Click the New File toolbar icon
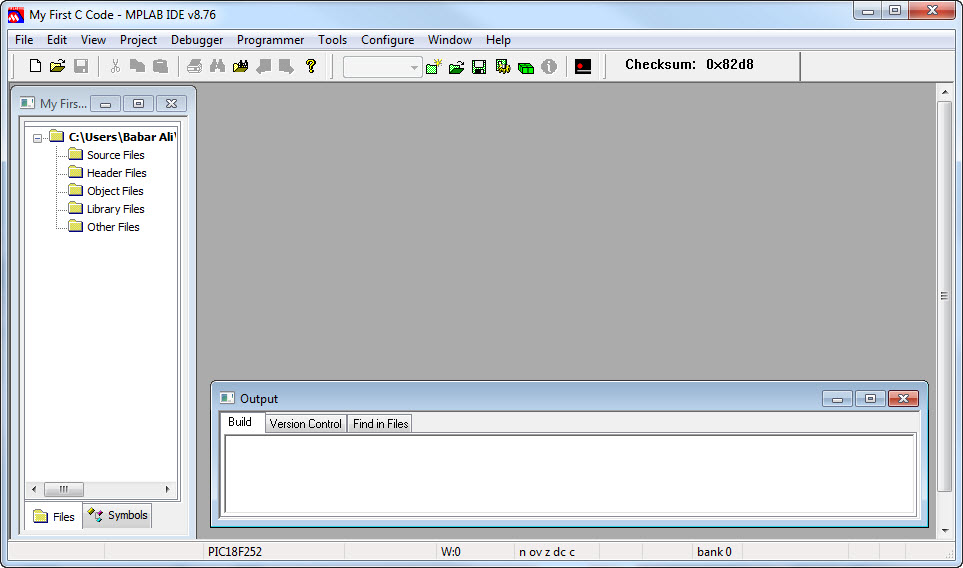This screenshot has height=568, width=963. pyautogui.click(x=36, y=66)
